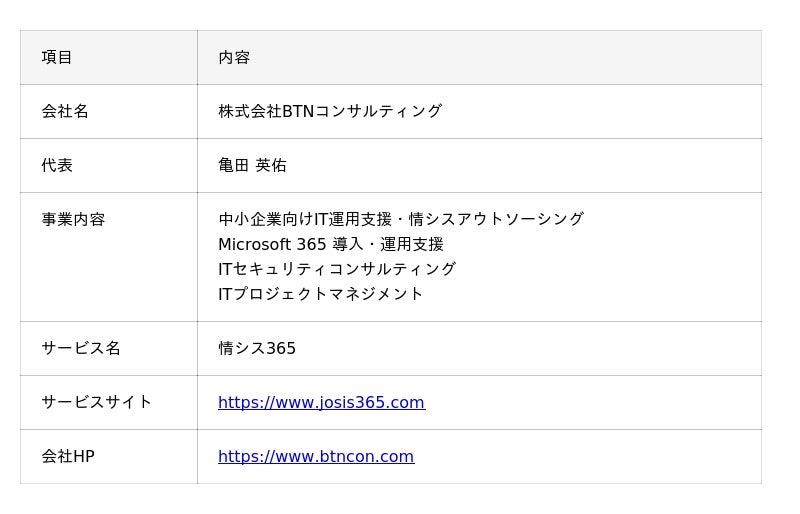Select the 会社名 row label
Screen dimensions: 800x514
(x=65, y=111)
